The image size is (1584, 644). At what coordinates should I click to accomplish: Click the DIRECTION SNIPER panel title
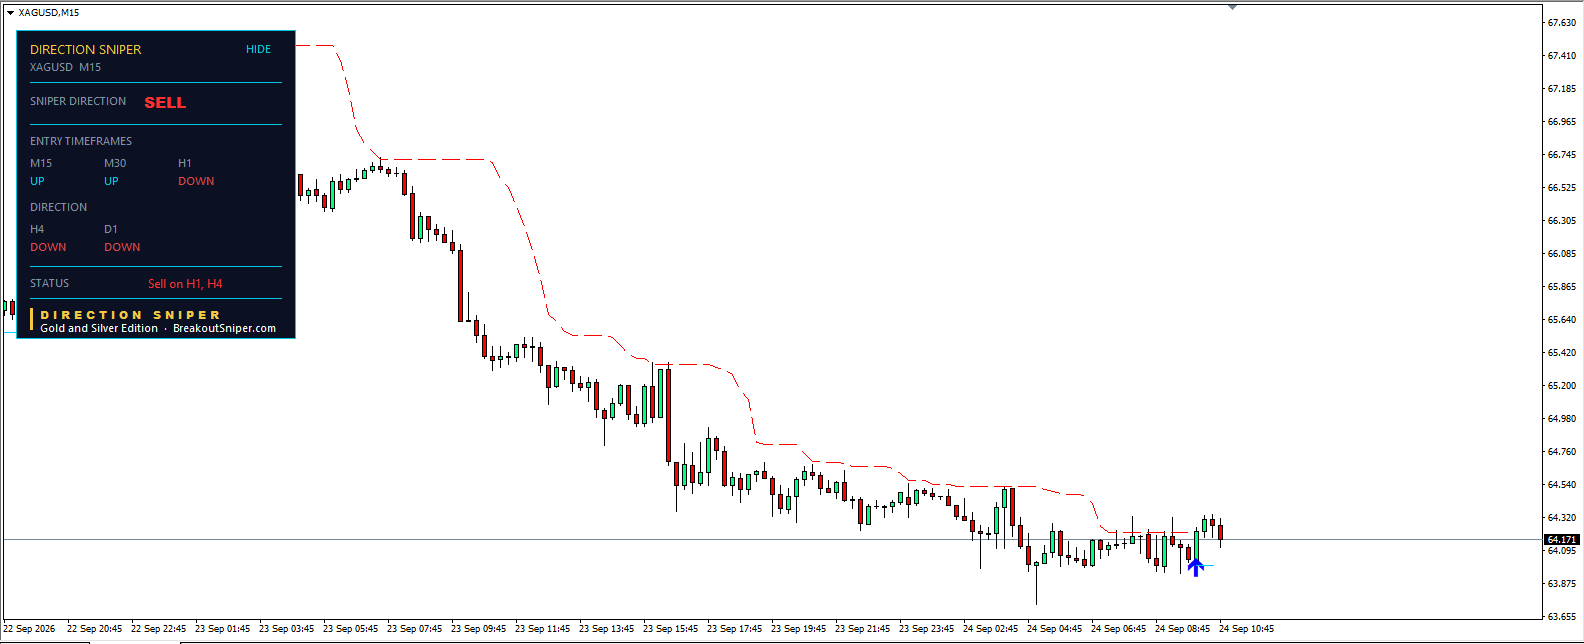point(85,49)
